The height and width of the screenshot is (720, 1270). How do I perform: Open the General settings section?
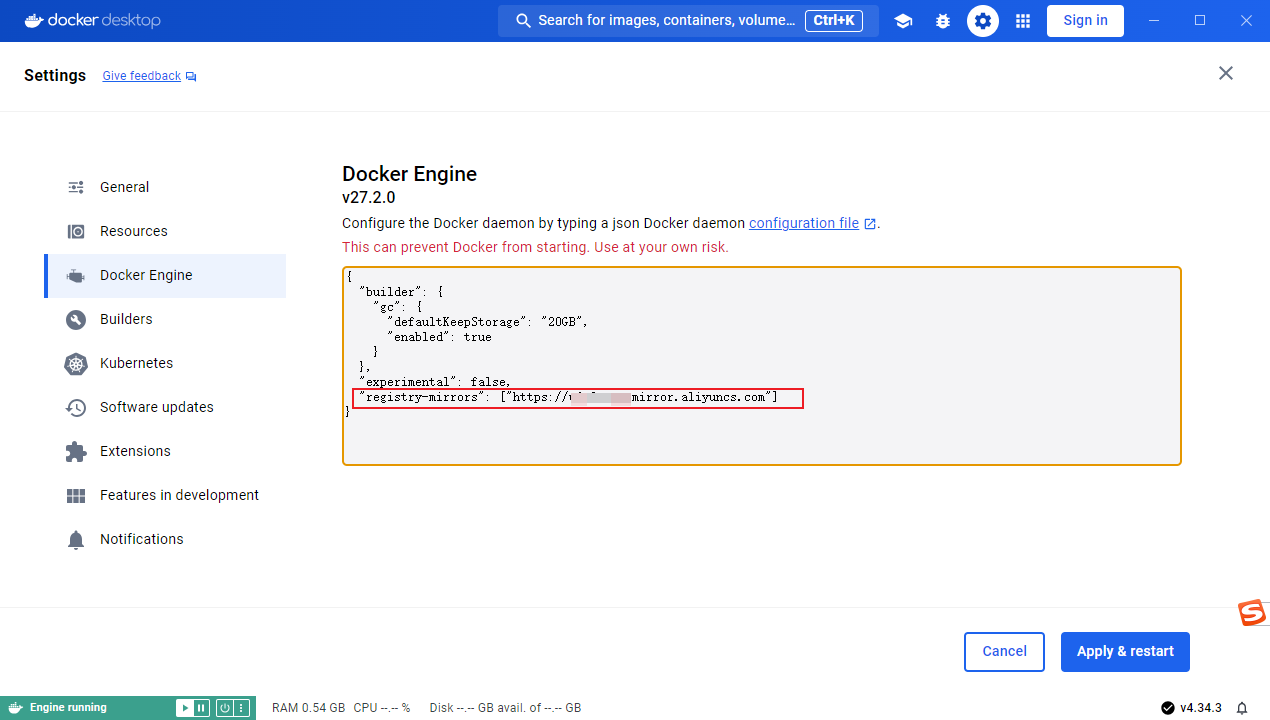click(x=165, y=187)
